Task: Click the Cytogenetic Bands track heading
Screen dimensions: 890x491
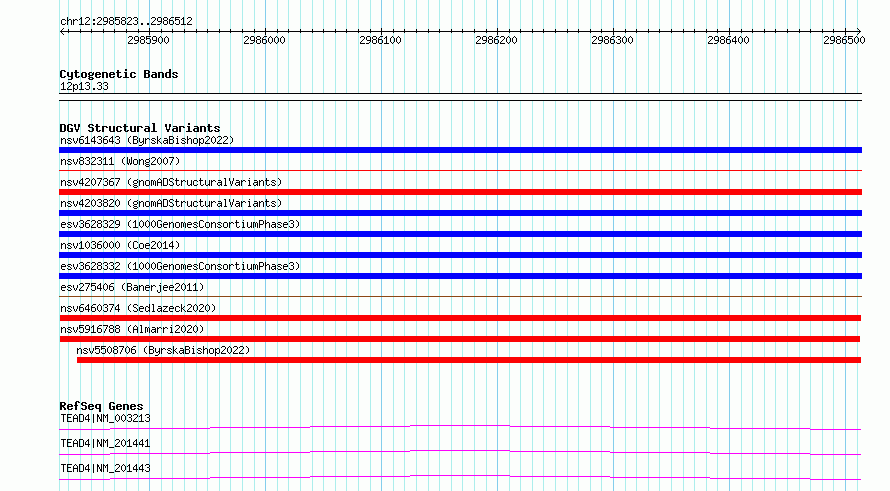Action: pos(119,74)
